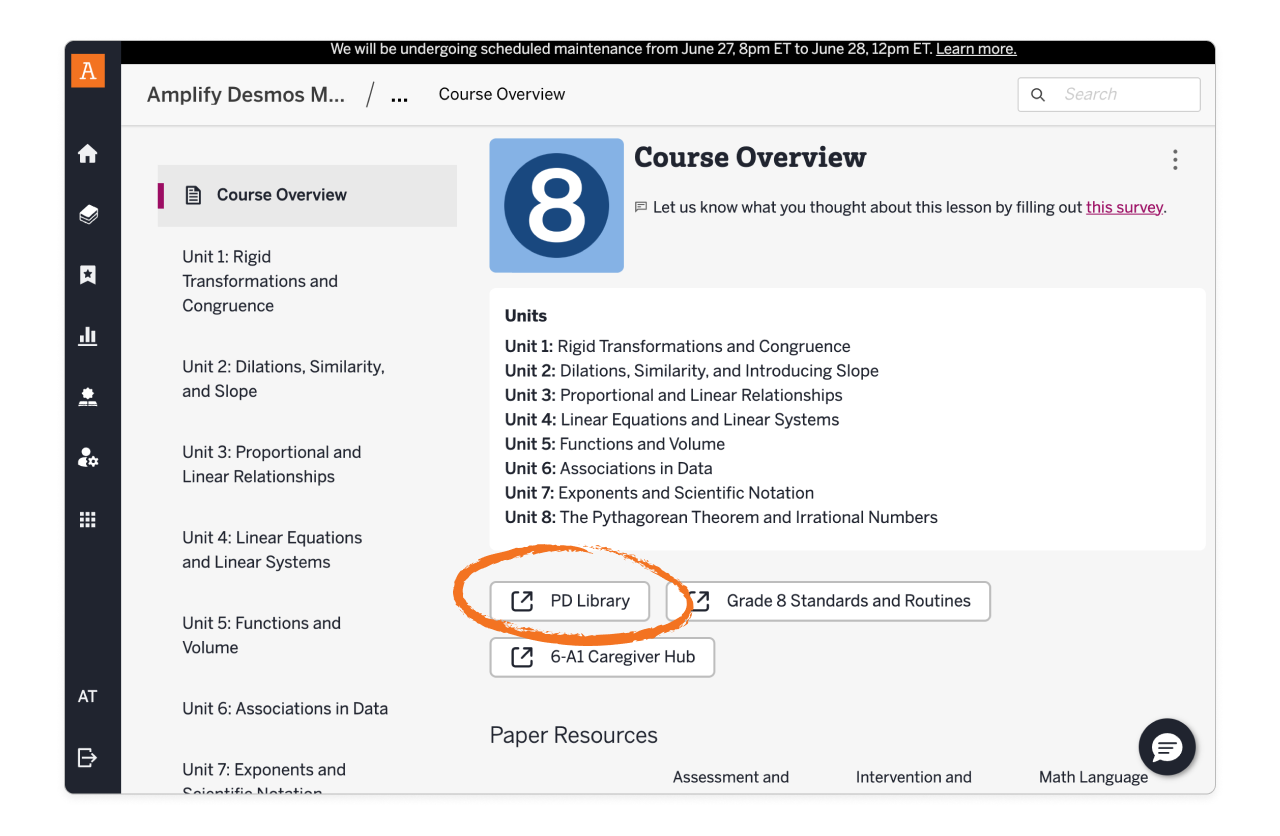Image resolution: width=1280 pixels, height=836 pixels.
Task: Follow the 'this survey' link
Action: 1124,208
